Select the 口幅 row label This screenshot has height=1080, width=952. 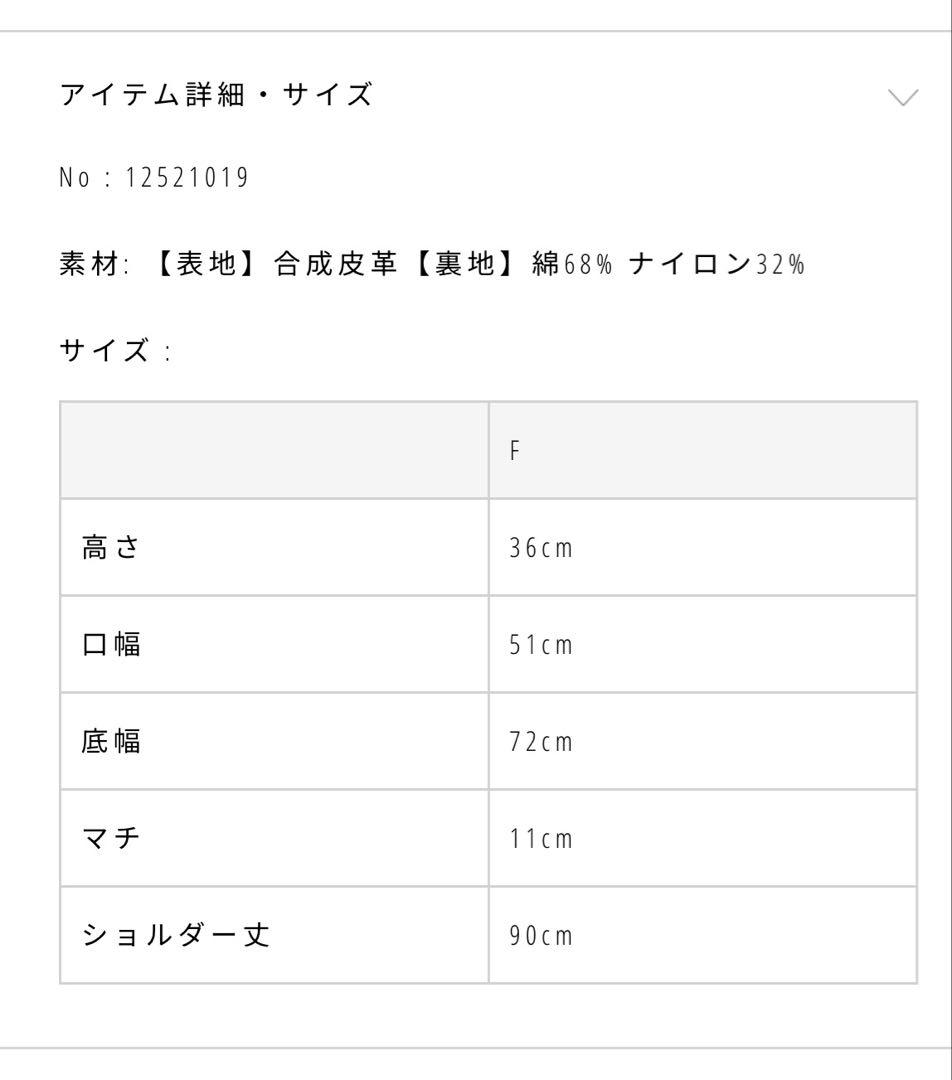[x=112, y=645]
